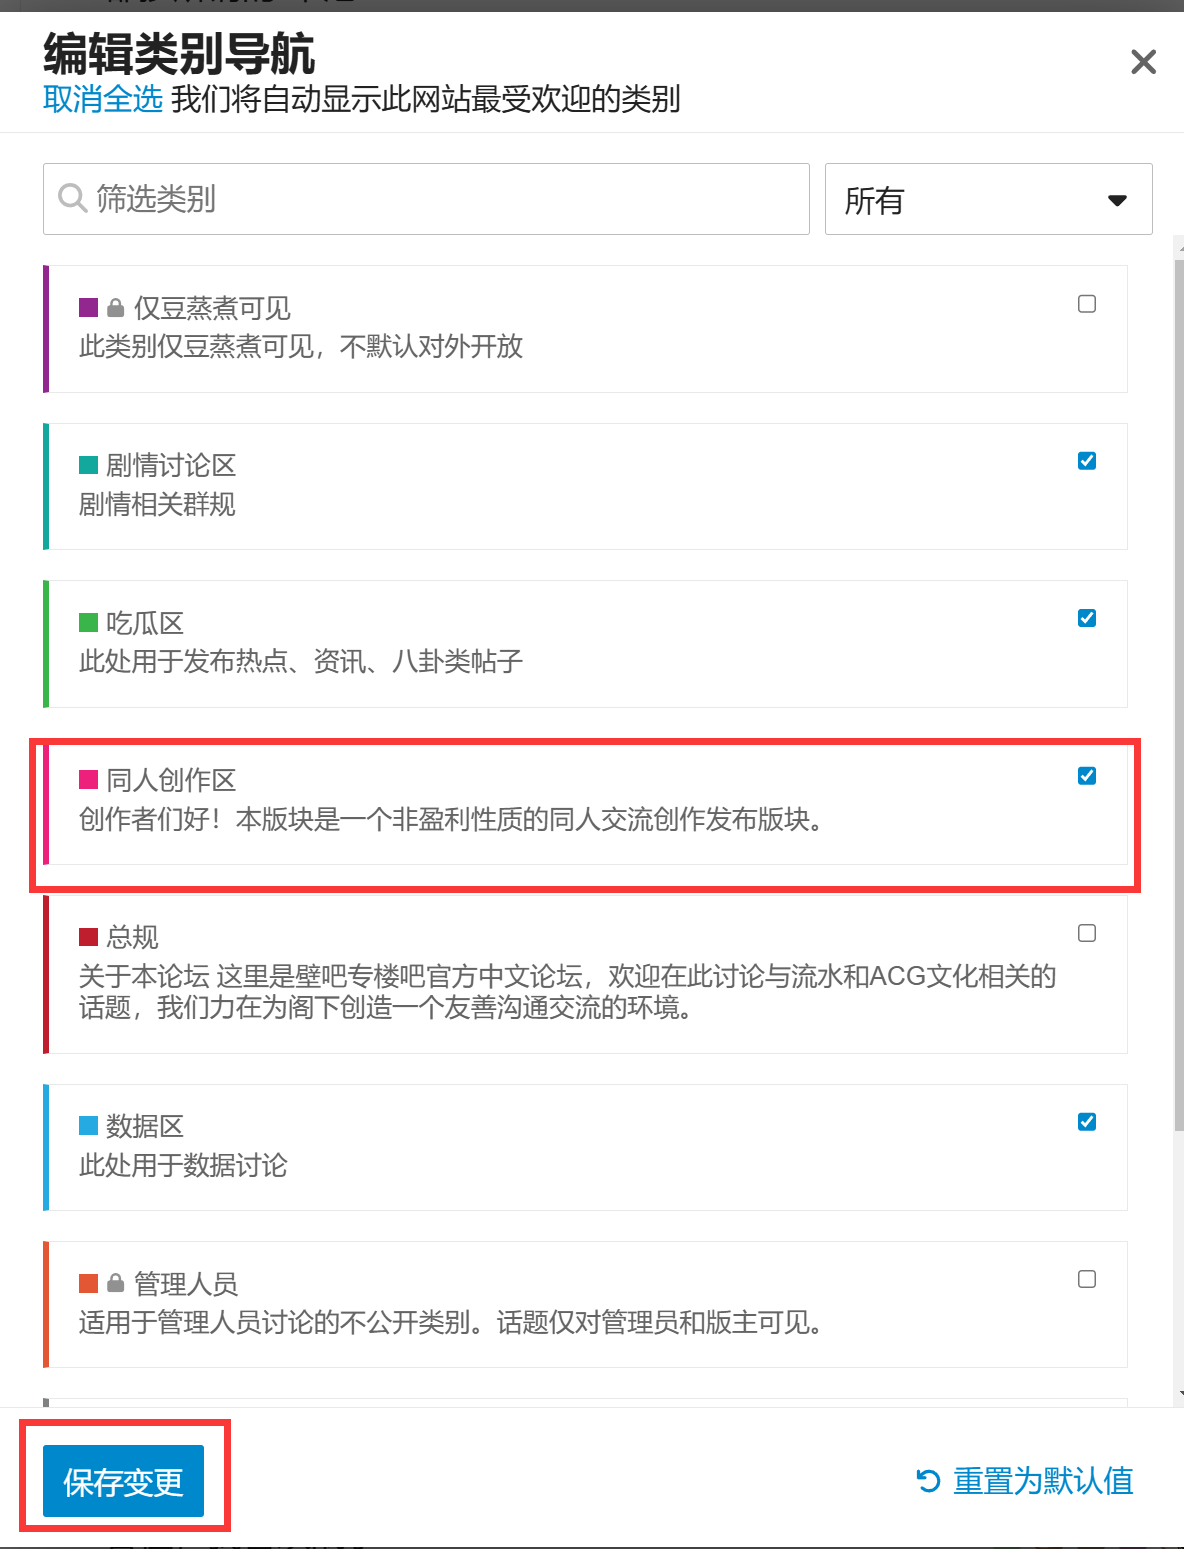Click the lock icon beside 管理人员

point(116,1283)
